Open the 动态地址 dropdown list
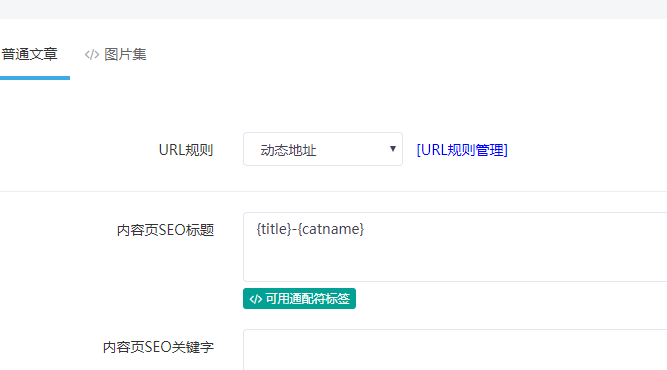Screen dimensions: 667x370 [x=323, y=149]
